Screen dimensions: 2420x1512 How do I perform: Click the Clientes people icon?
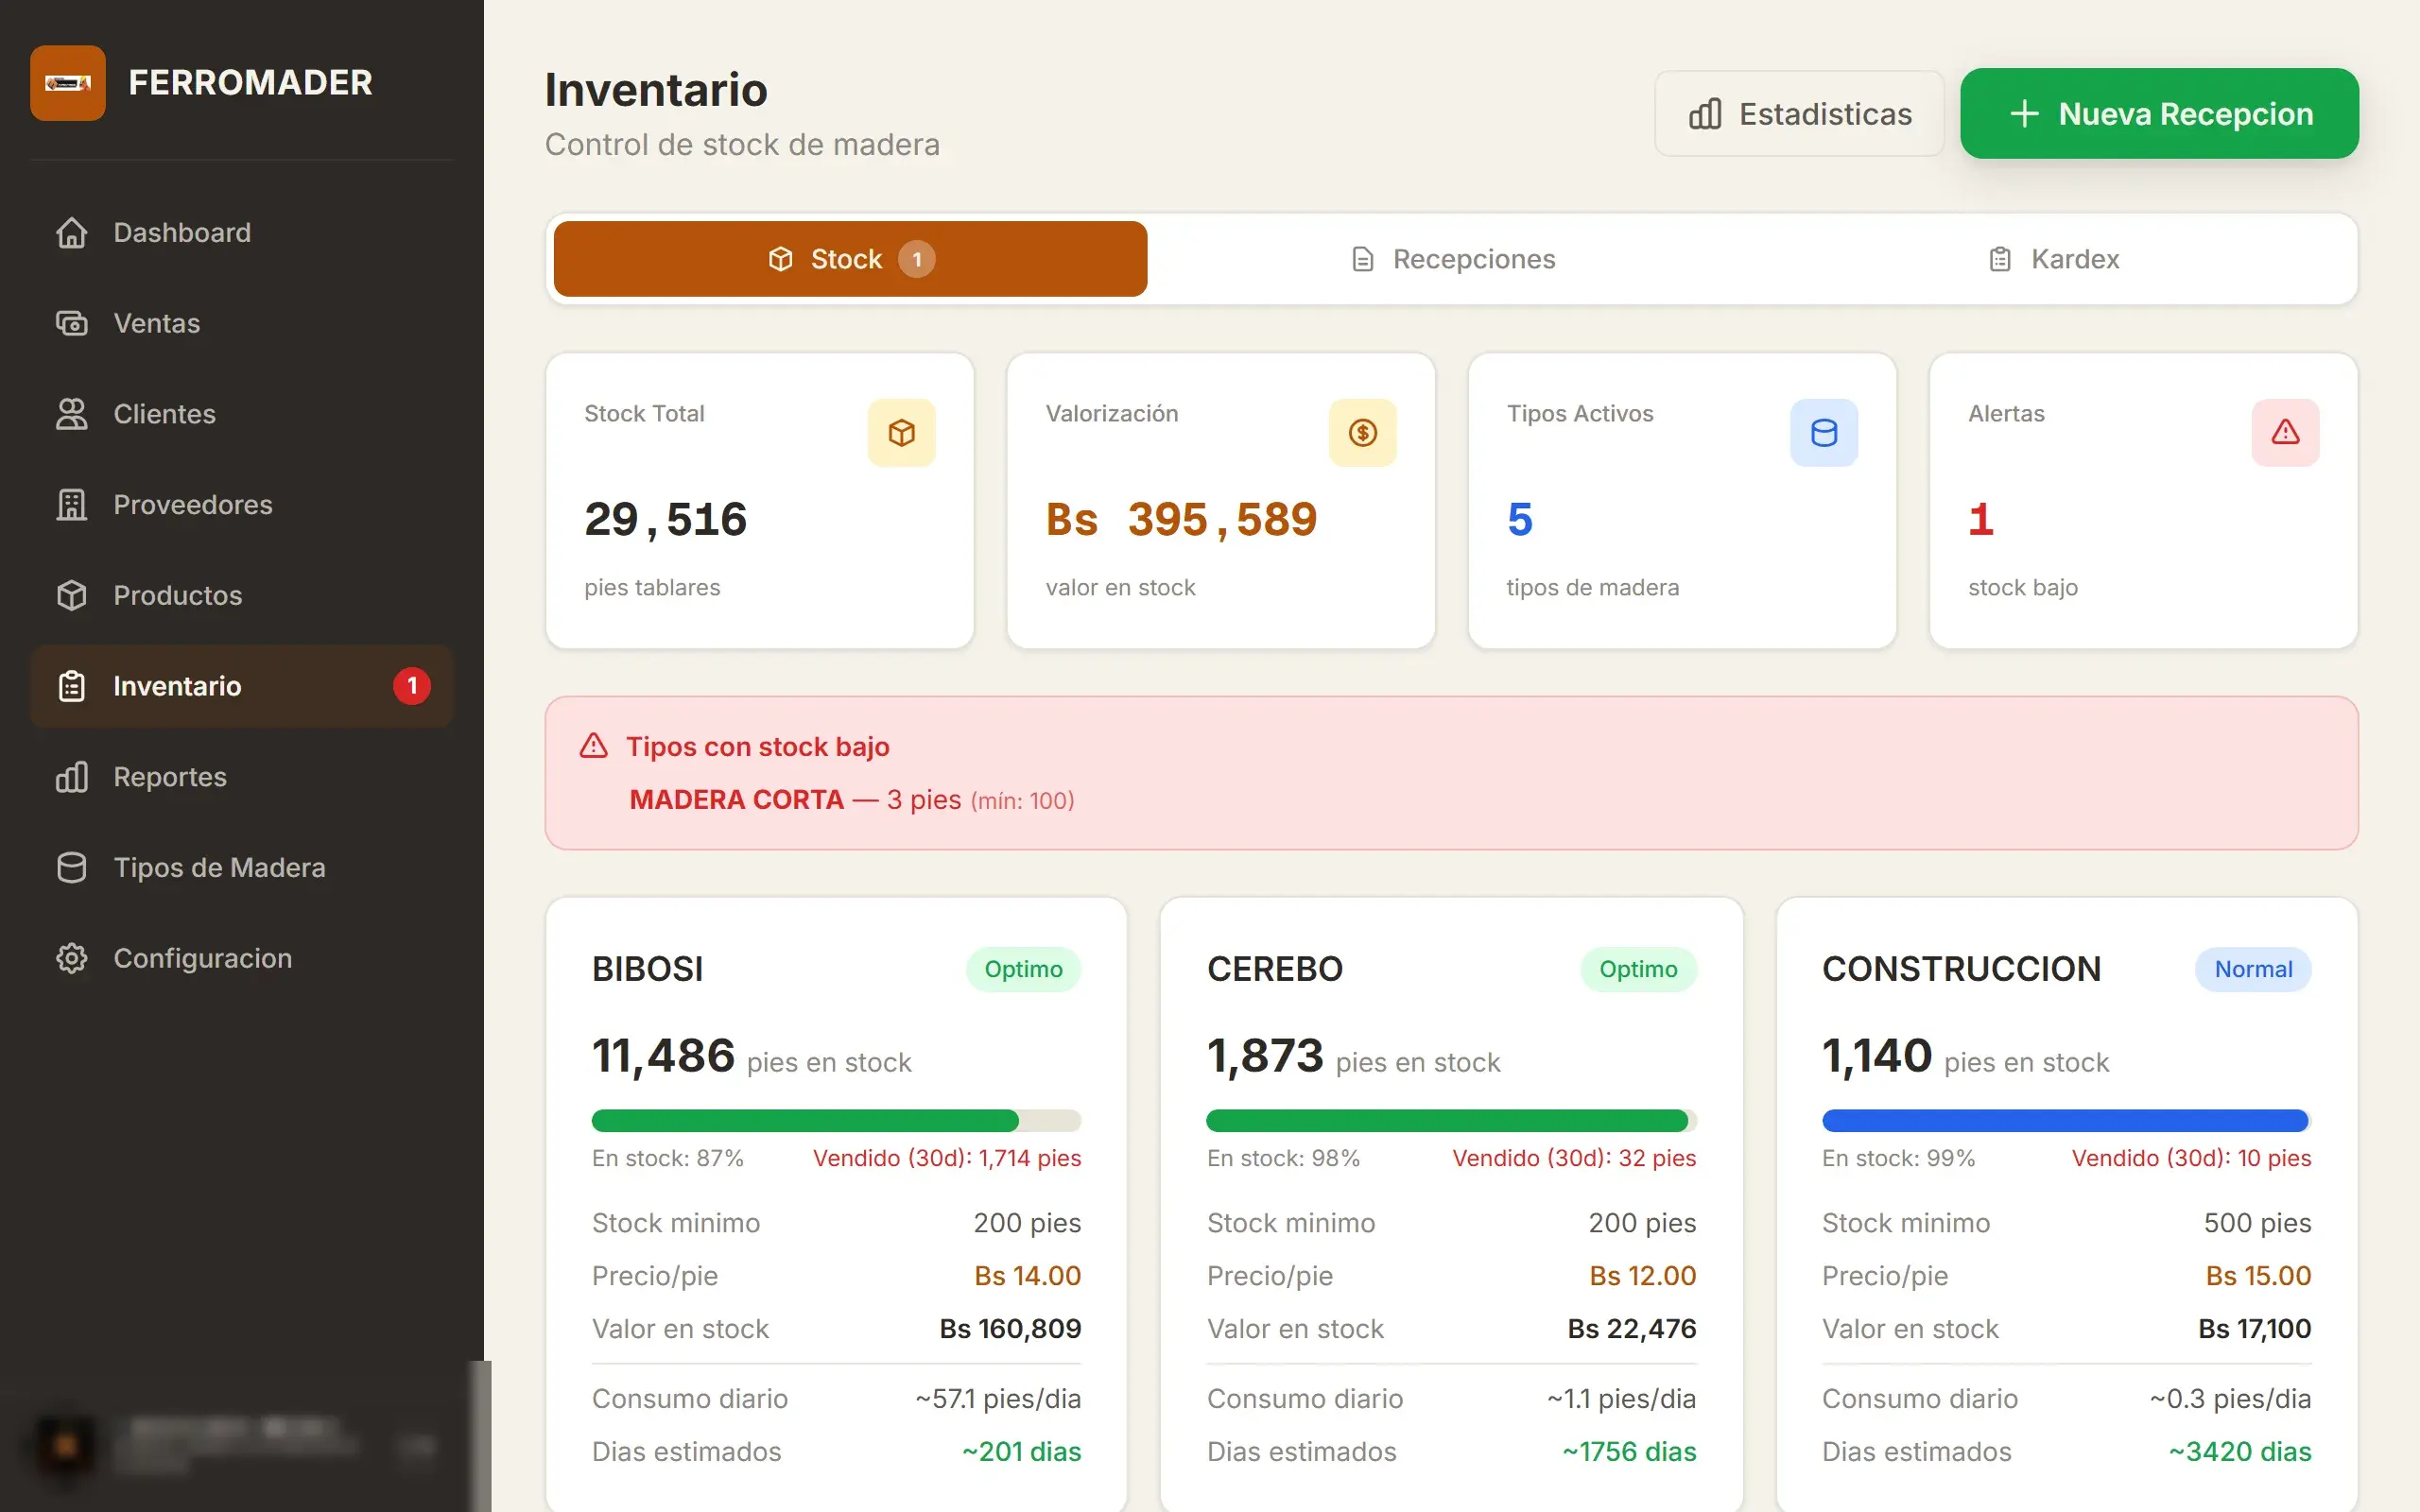point(71,414)
